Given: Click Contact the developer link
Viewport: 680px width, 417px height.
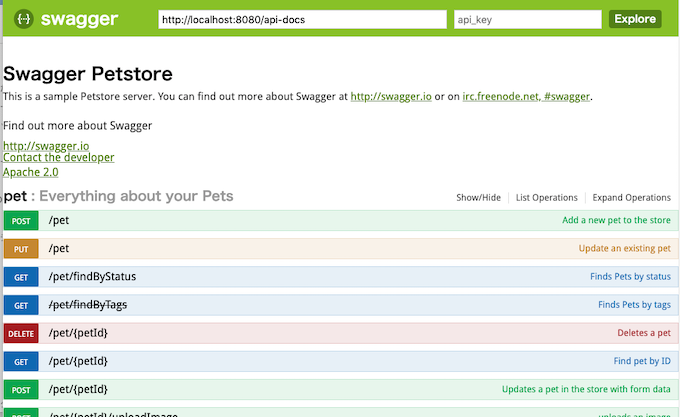Looking at the screenshot, I should (59, 157).
